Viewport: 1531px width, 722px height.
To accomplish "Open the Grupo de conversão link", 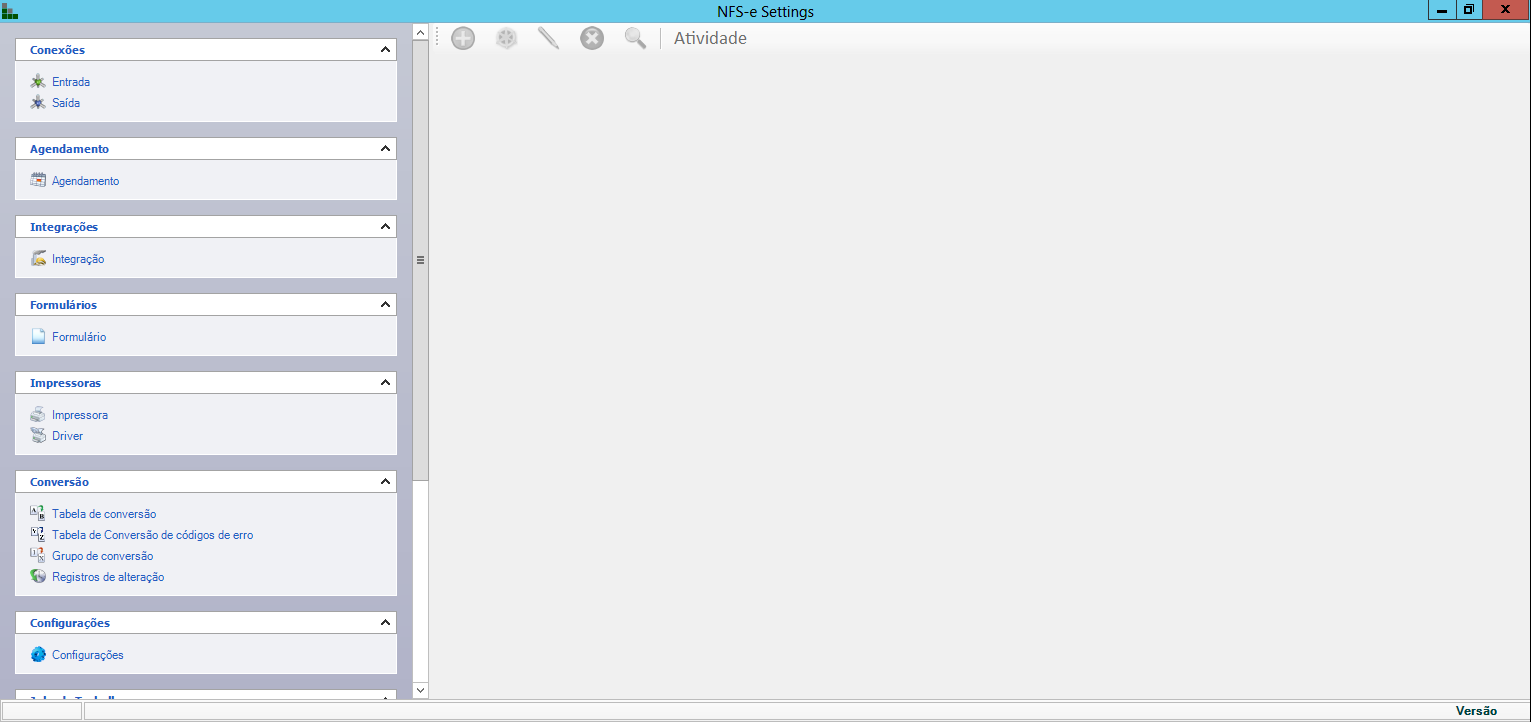I will click(x=103, y=556).
